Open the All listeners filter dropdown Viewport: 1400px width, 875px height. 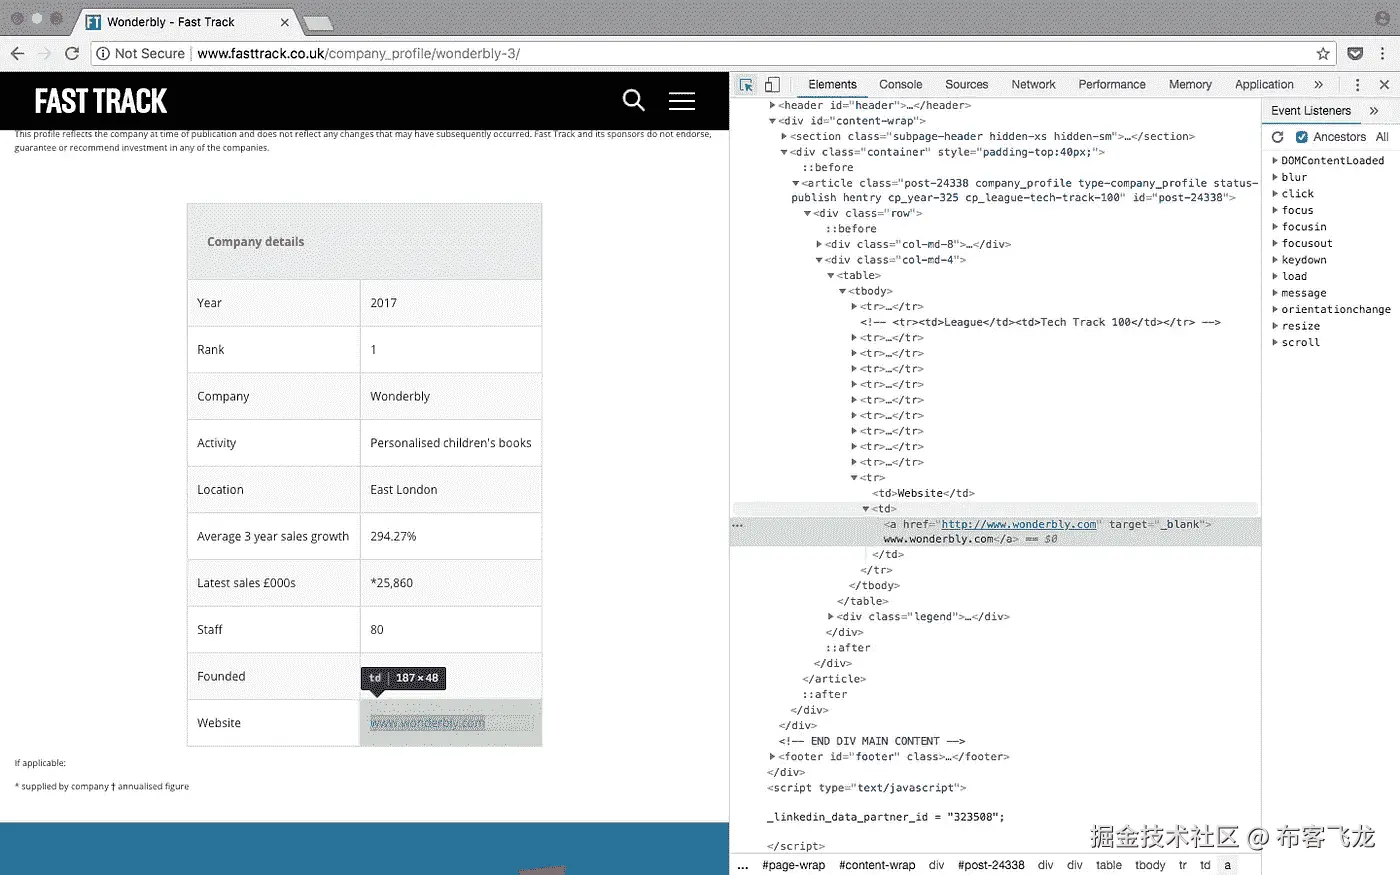1382,137
